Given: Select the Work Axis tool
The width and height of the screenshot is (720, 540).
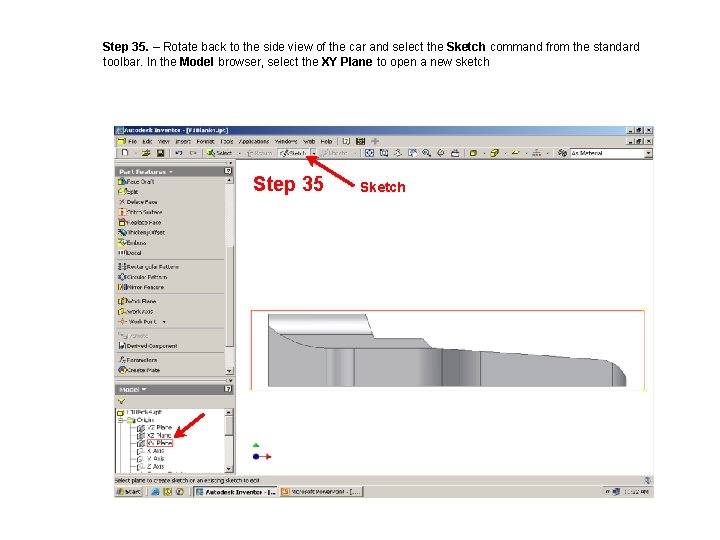Looking at the screenshot, I should 136,311.
